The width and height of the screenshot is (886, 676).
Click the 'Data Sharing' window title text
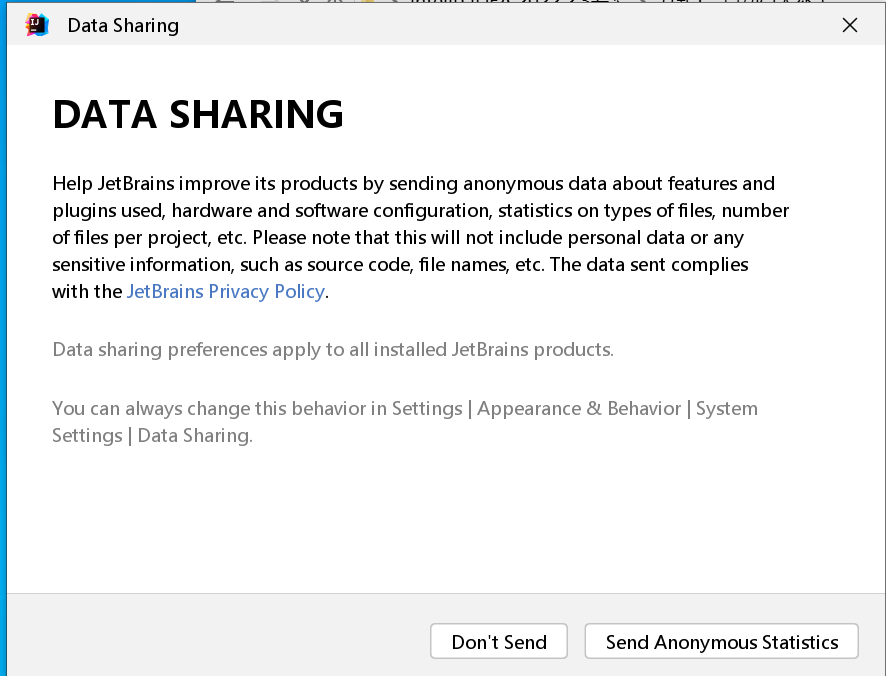pos(123,25)
